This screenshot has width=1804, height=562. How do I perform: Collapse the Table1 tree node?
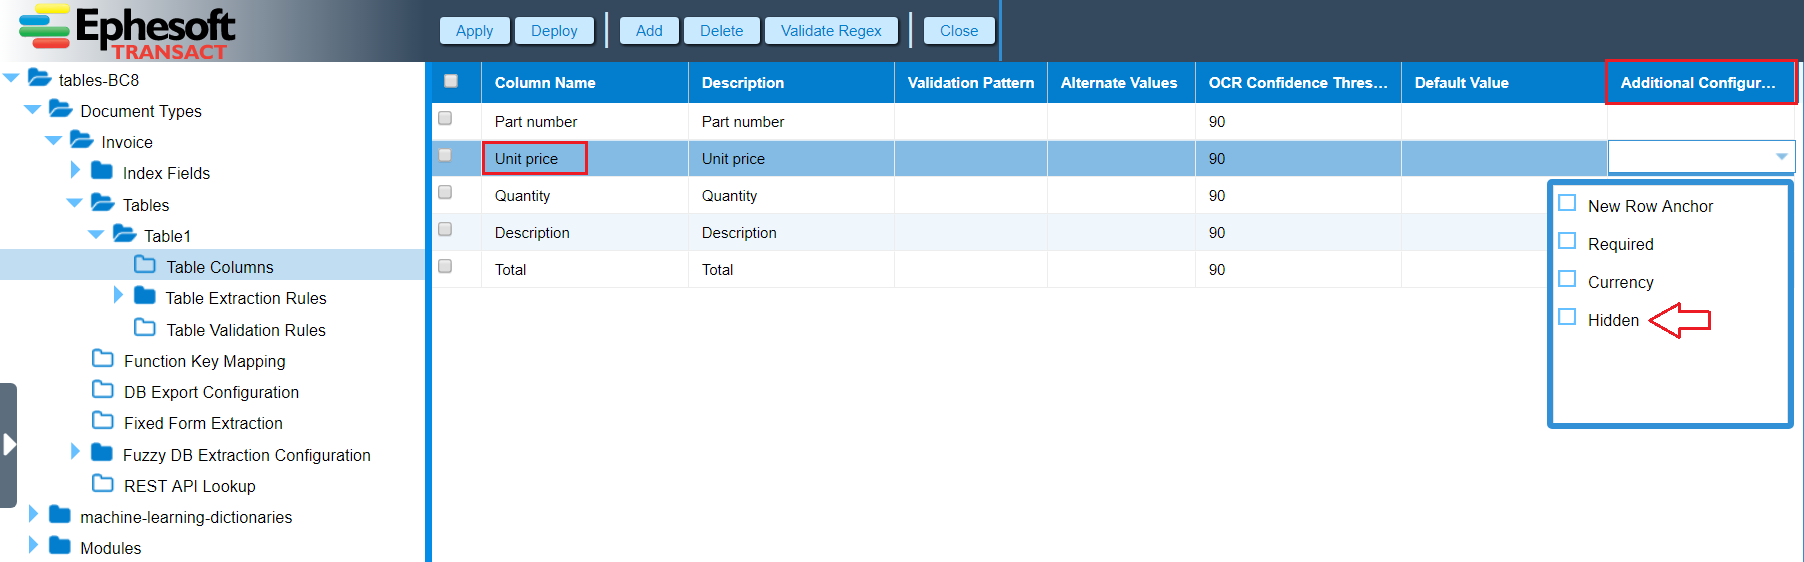97,234
